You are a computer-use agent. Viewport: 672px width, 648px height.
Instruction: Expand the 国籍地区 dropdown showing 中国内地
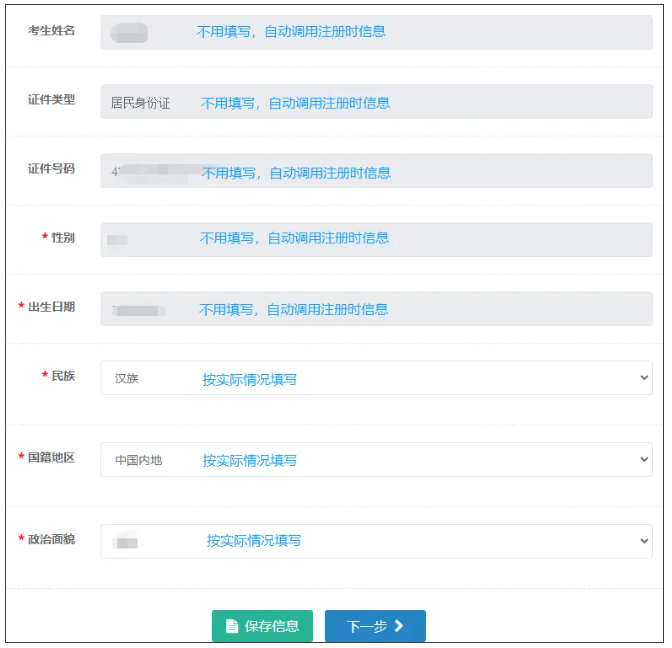(x=376, y=460)
